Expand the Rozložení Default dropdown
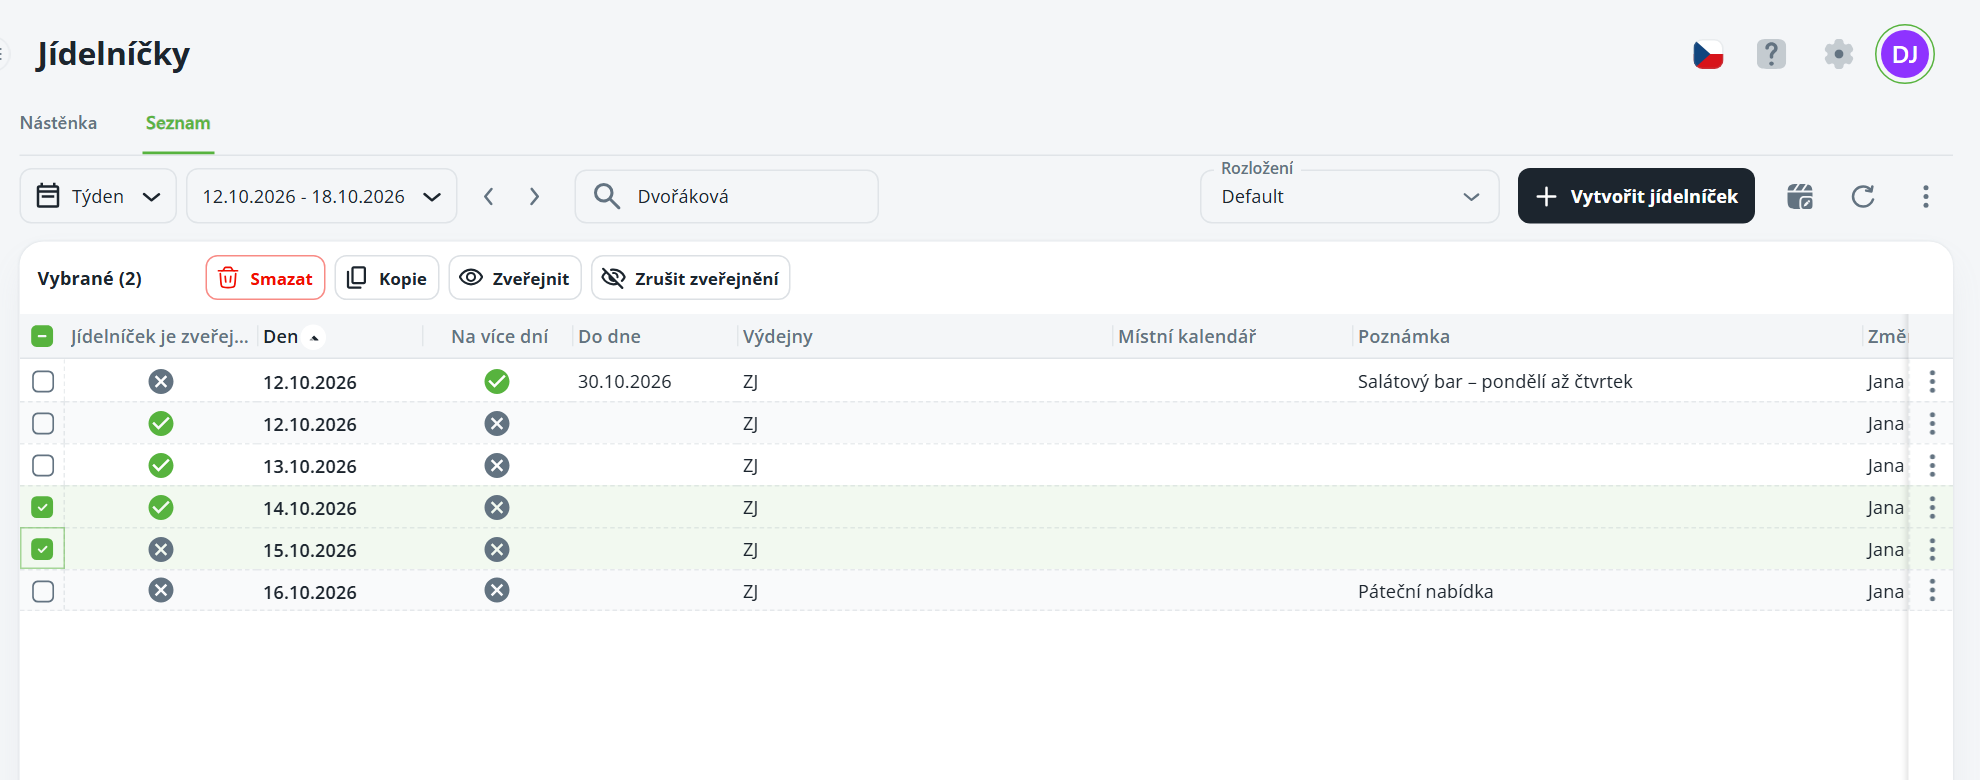Screen dimensions: 1980x780 pos(1349,196)
